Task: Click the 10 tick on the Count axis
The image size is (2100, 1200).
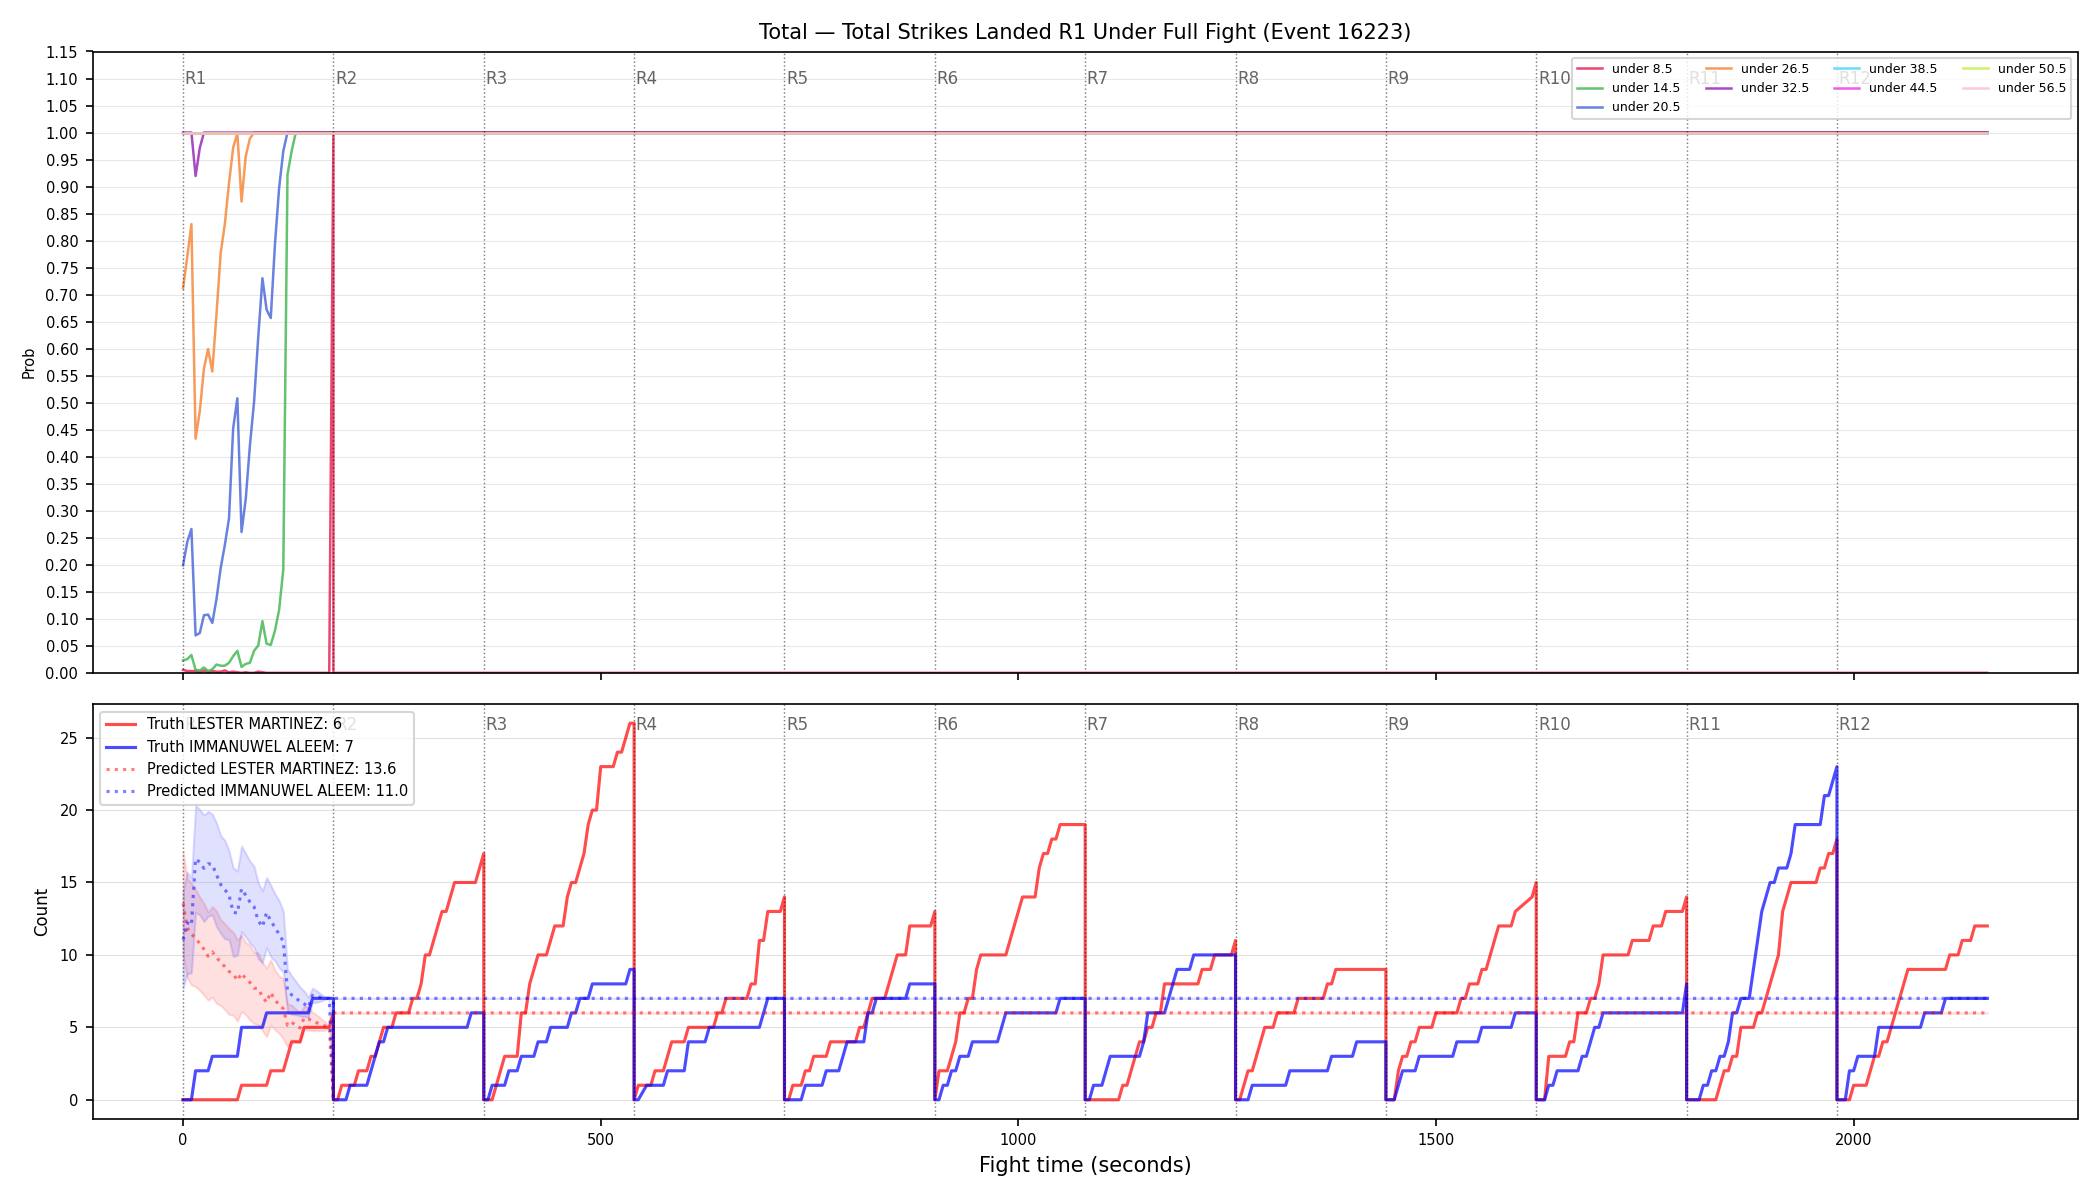Action: (69, 955)
